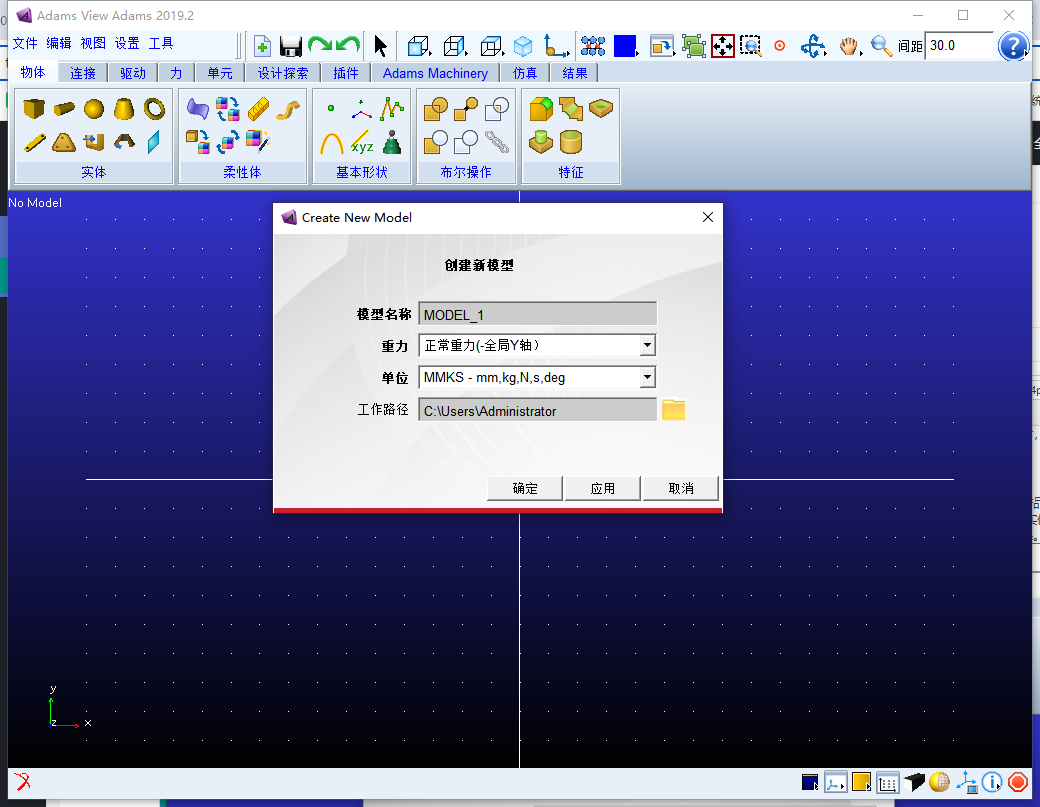Select the Cylinder solid tool
Viewport: 1040px width, 807px height.
coord(64,108)
